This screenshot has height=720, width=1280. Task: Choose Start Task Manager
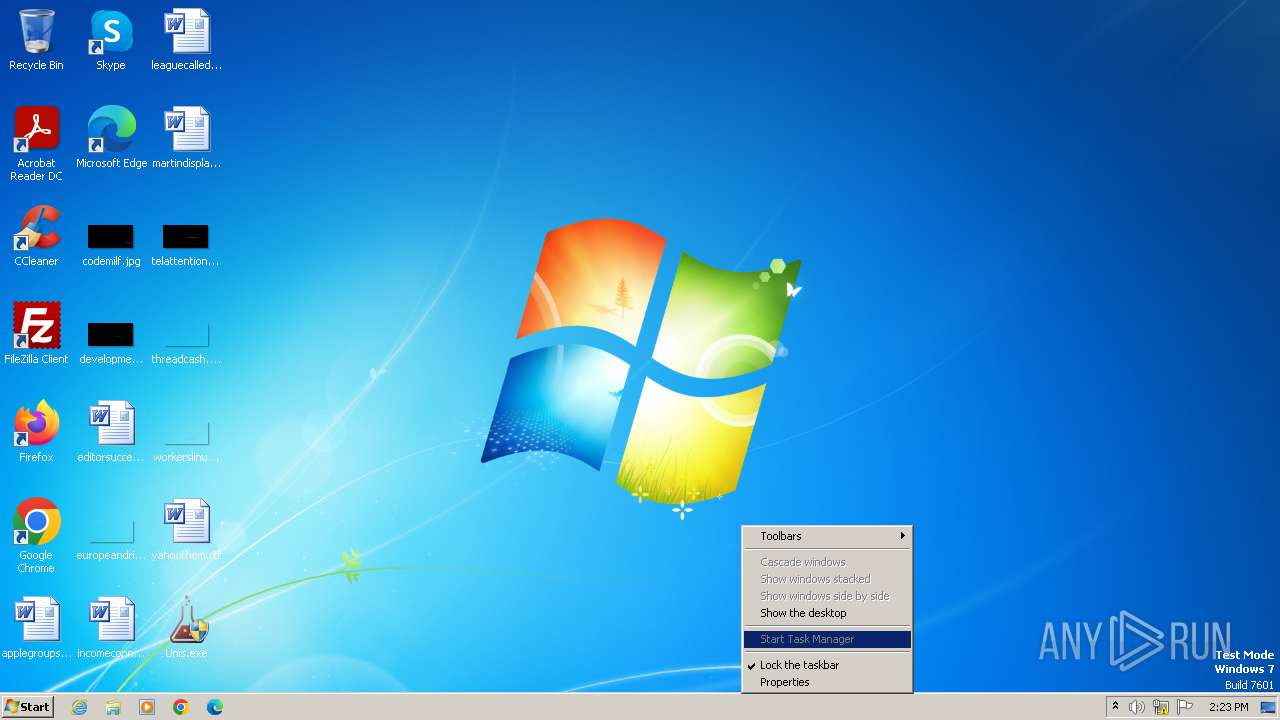[x=827, y=639]
